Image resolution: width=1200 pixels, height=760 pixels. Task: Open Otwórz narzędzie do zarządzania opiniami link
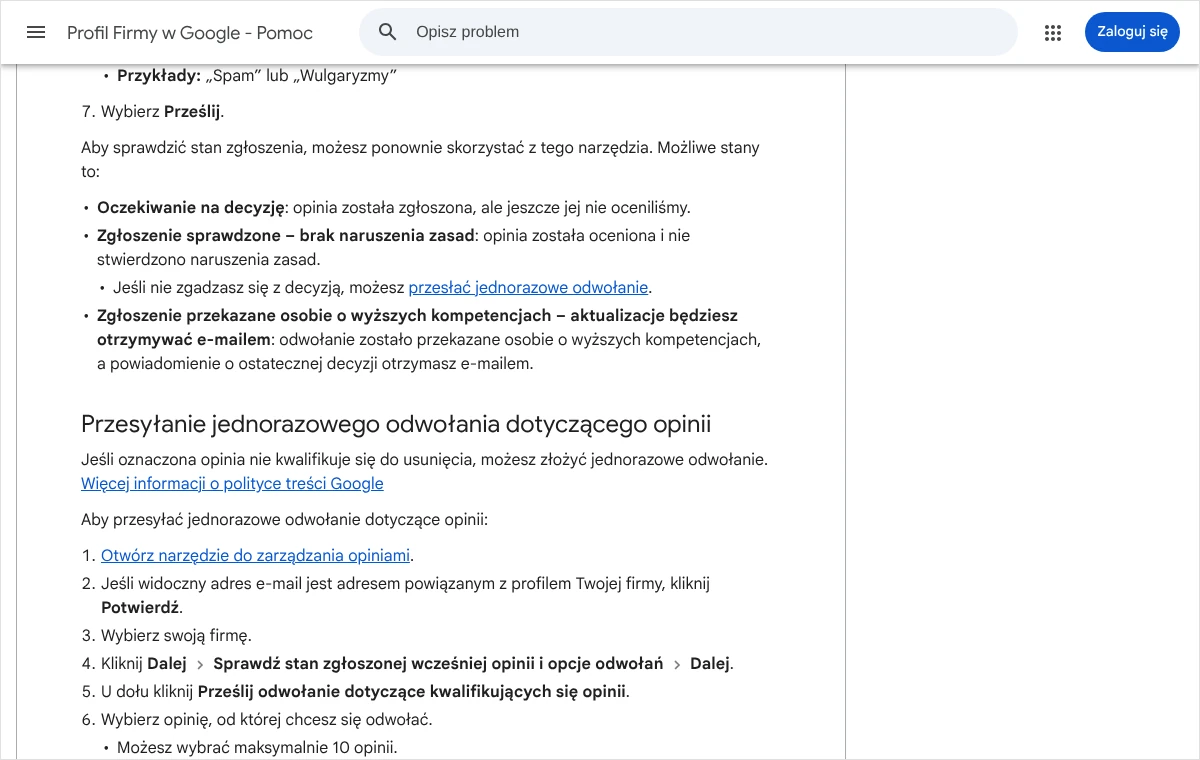(x=256, y=556)
